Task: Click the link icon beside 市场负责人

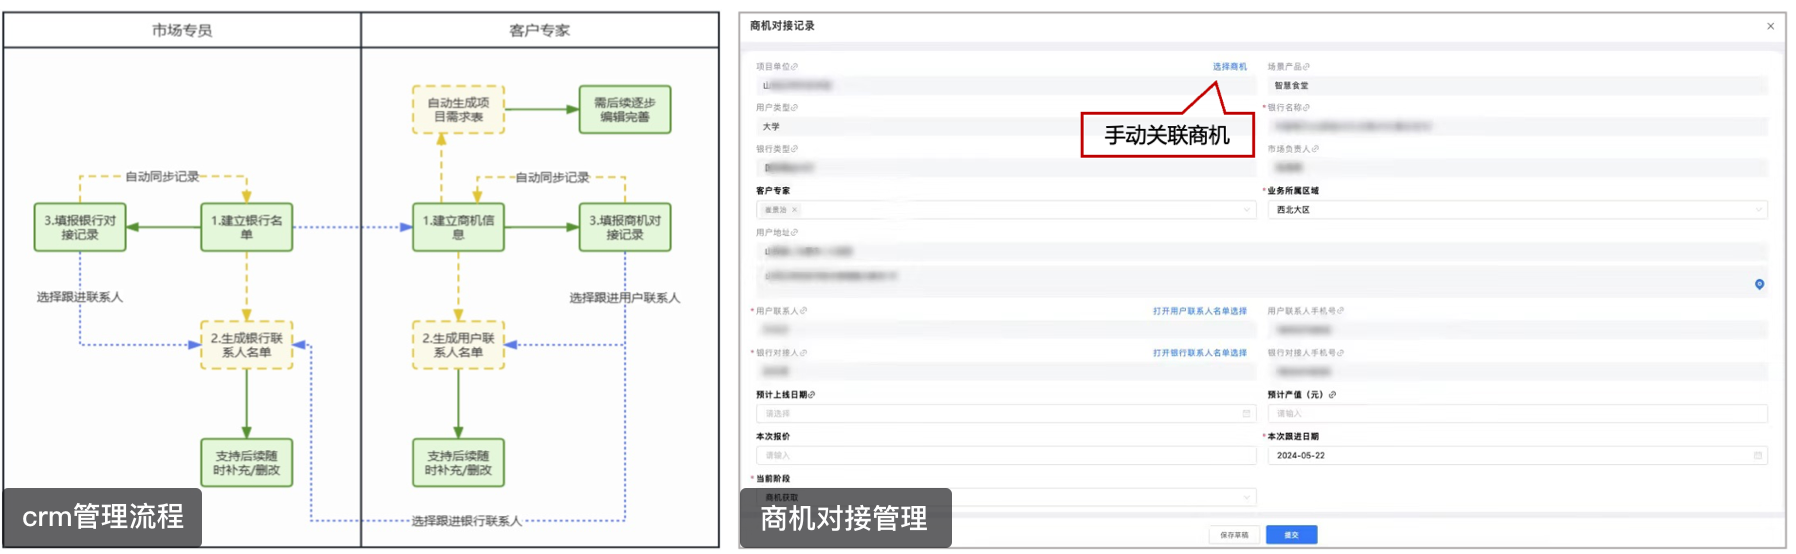Action: click(1314, 149)
